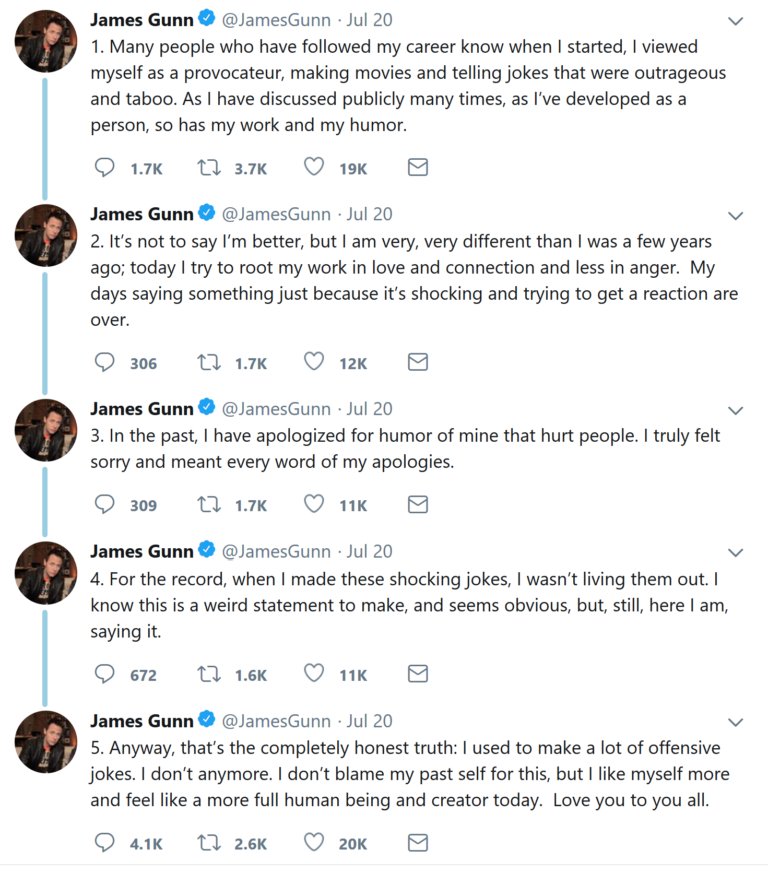Click envelope icon under tweet 4

(x=418, y=674)
